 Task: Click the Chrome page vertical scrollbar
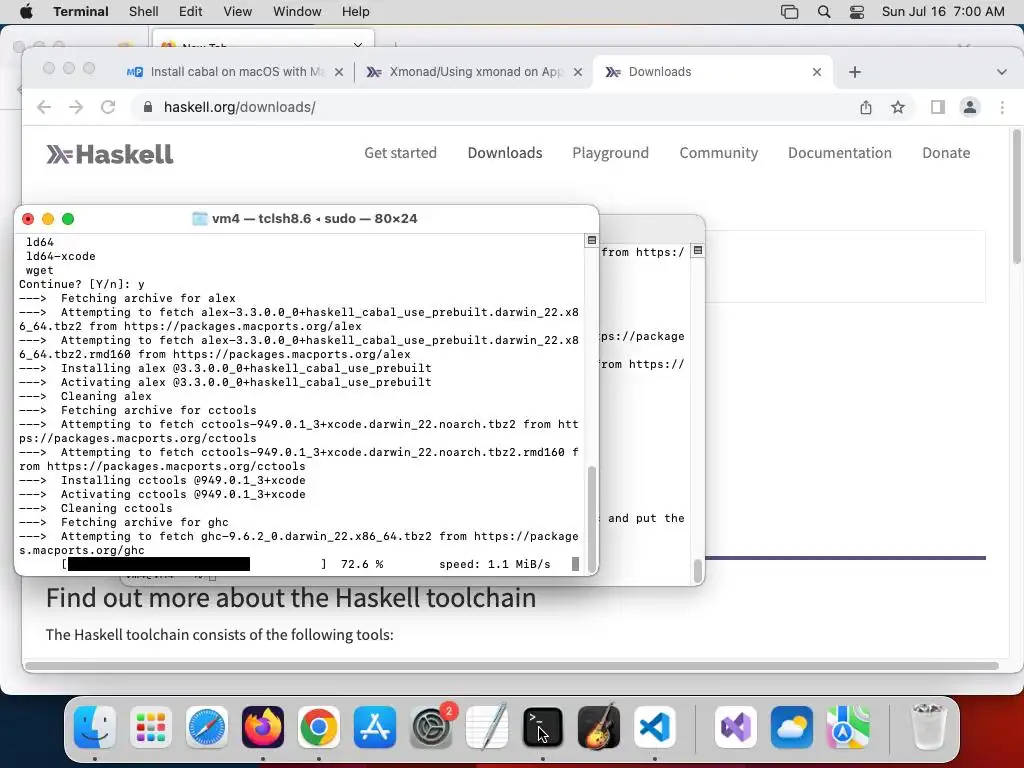pyautogui.click(x=1016, y=196)
